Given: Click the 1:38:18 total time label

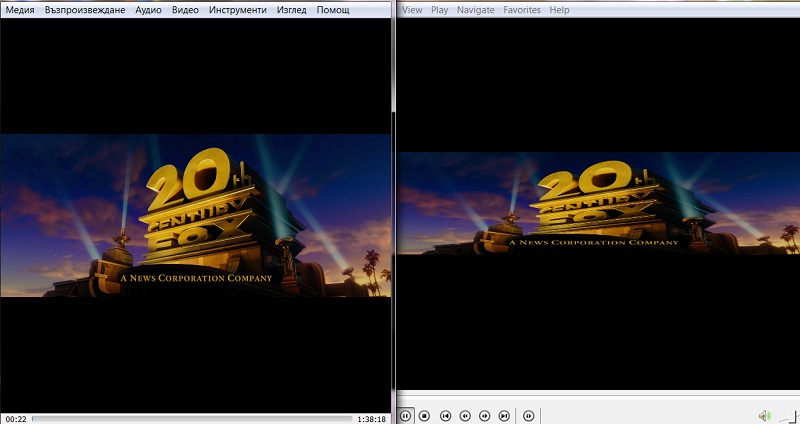Looking at the screenshot, I should click(x=371, y=419).
